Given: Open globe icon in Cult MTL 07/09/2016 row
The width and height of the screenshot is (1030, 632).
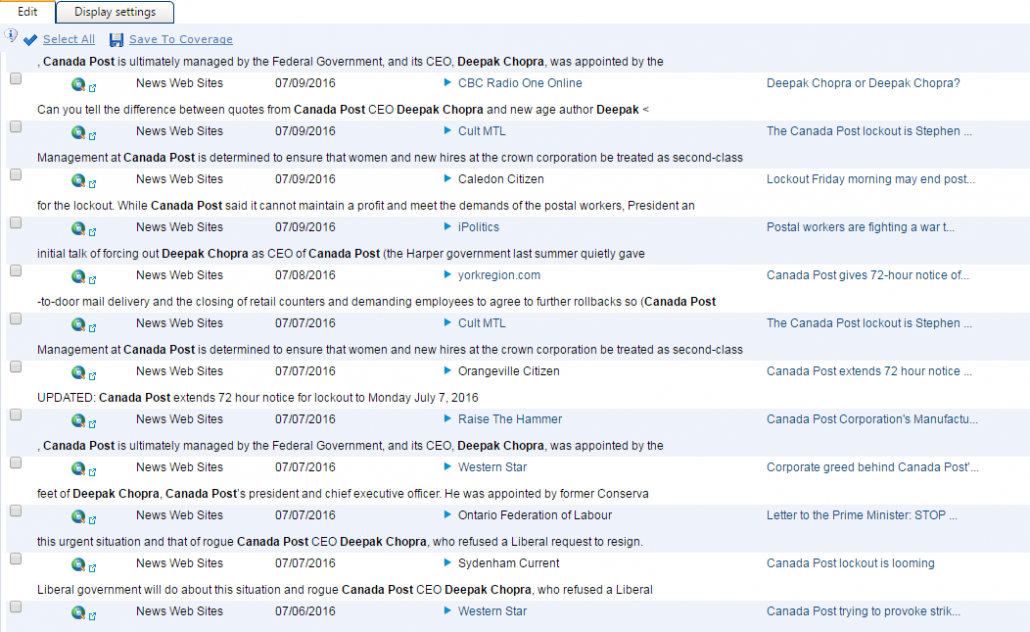Looking at the screenshot, I should (x=78, y=132).
